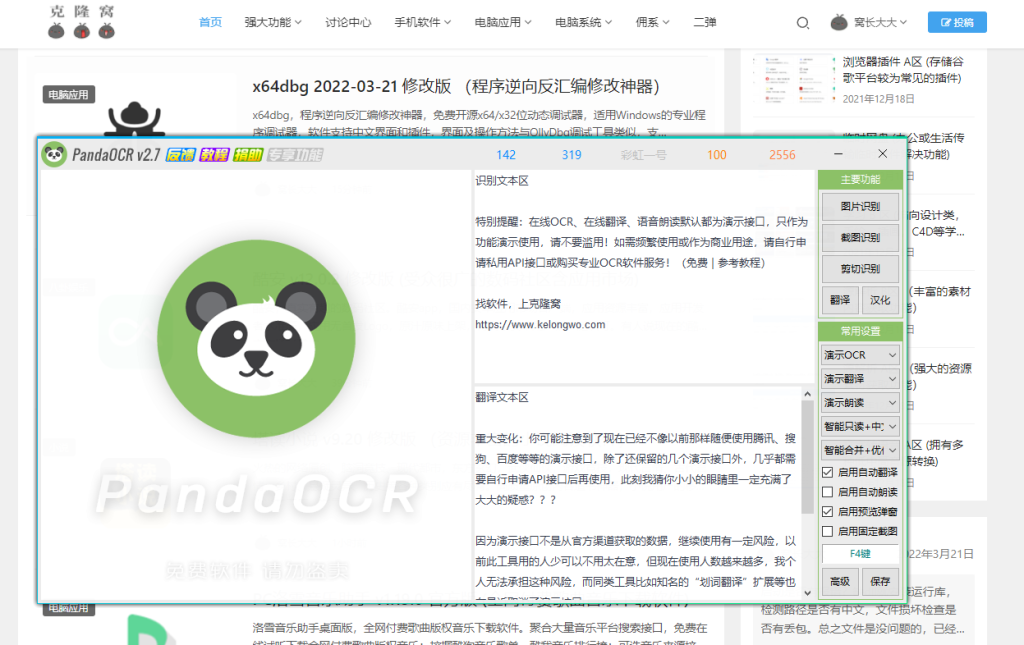Open the 讨论中心 nav item
Image resolution: width=1024 pixels, height=645 pixels.
tap(348, 22)
